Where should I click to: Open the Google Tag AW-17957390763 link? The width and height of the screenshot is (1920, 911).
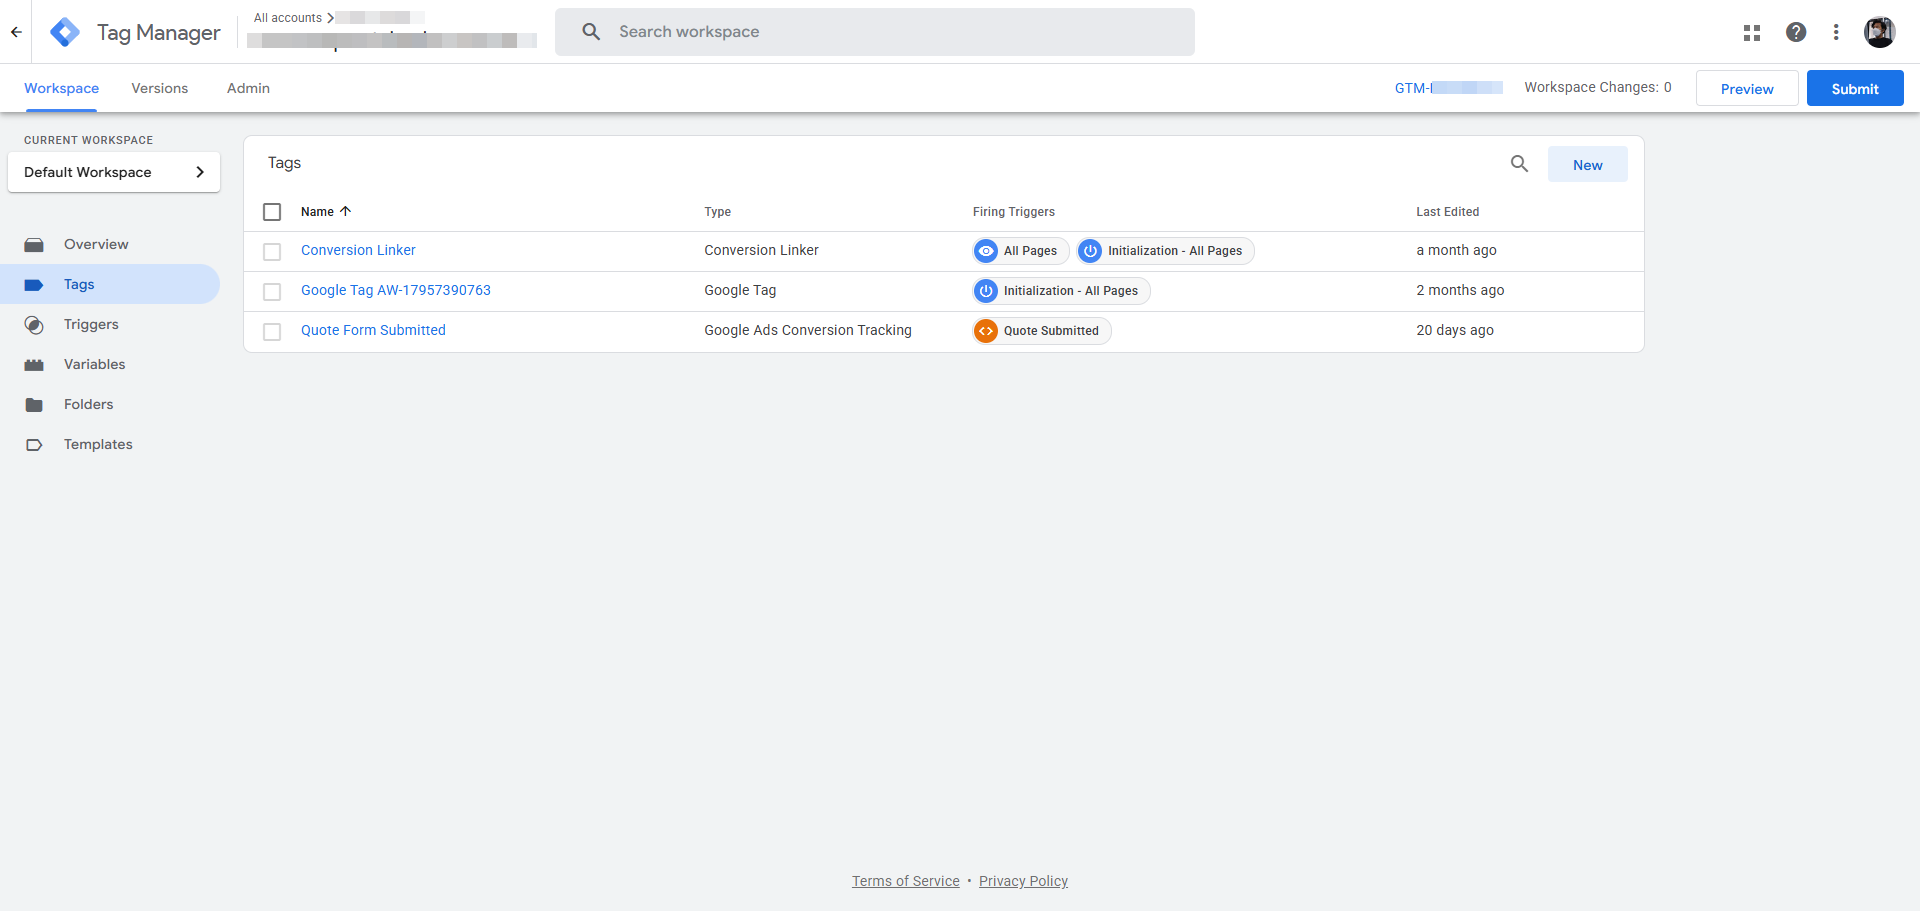point(396,290)
